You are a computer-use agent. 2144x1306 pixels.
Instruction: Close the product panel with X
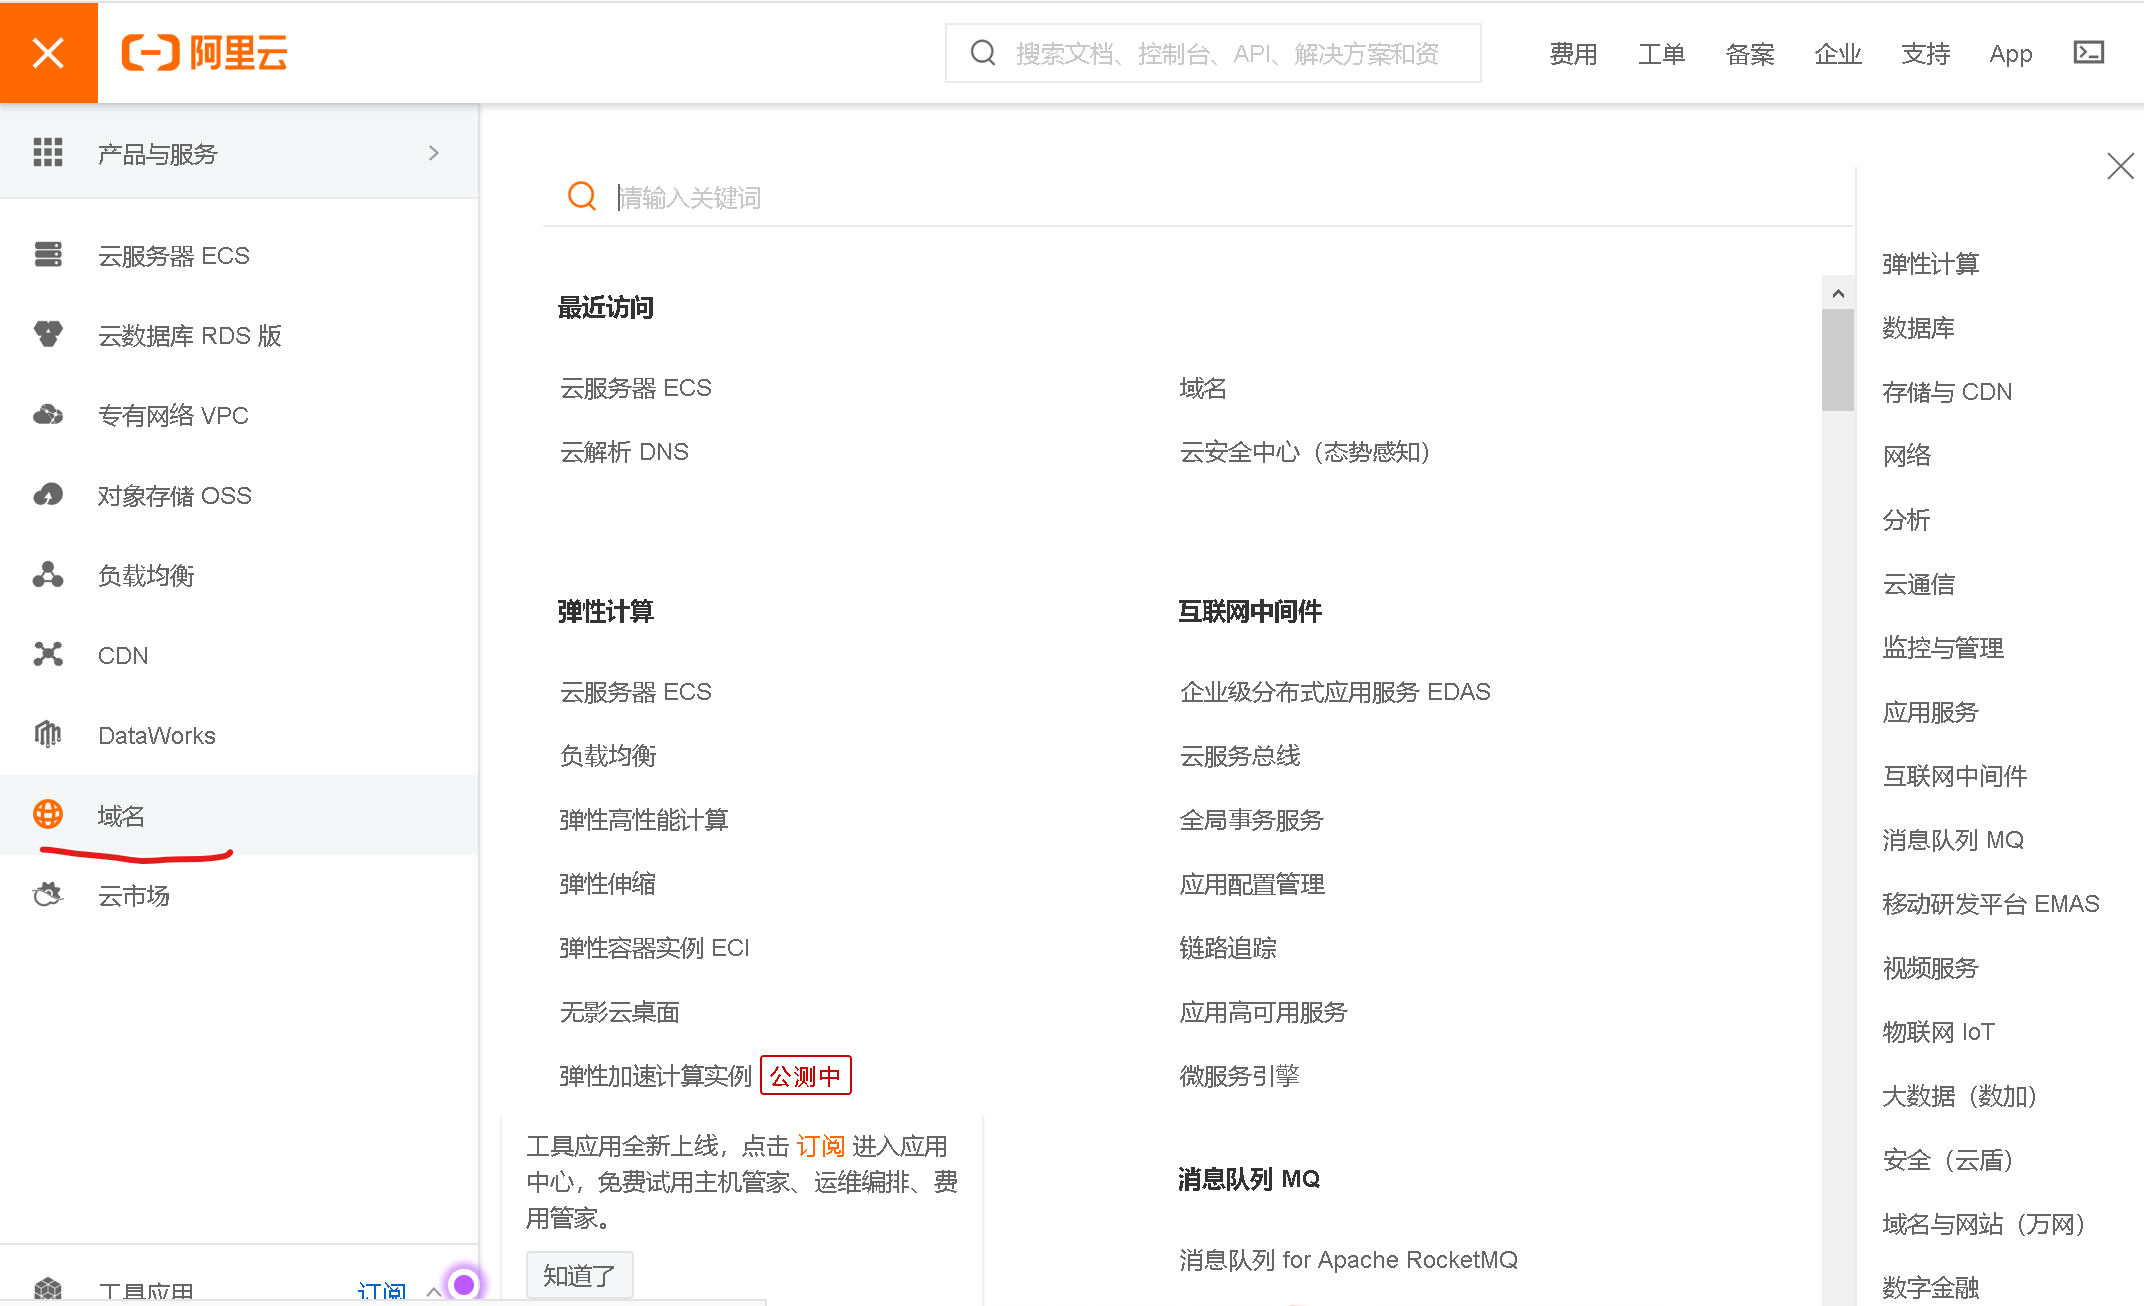tap(2120, 166)
